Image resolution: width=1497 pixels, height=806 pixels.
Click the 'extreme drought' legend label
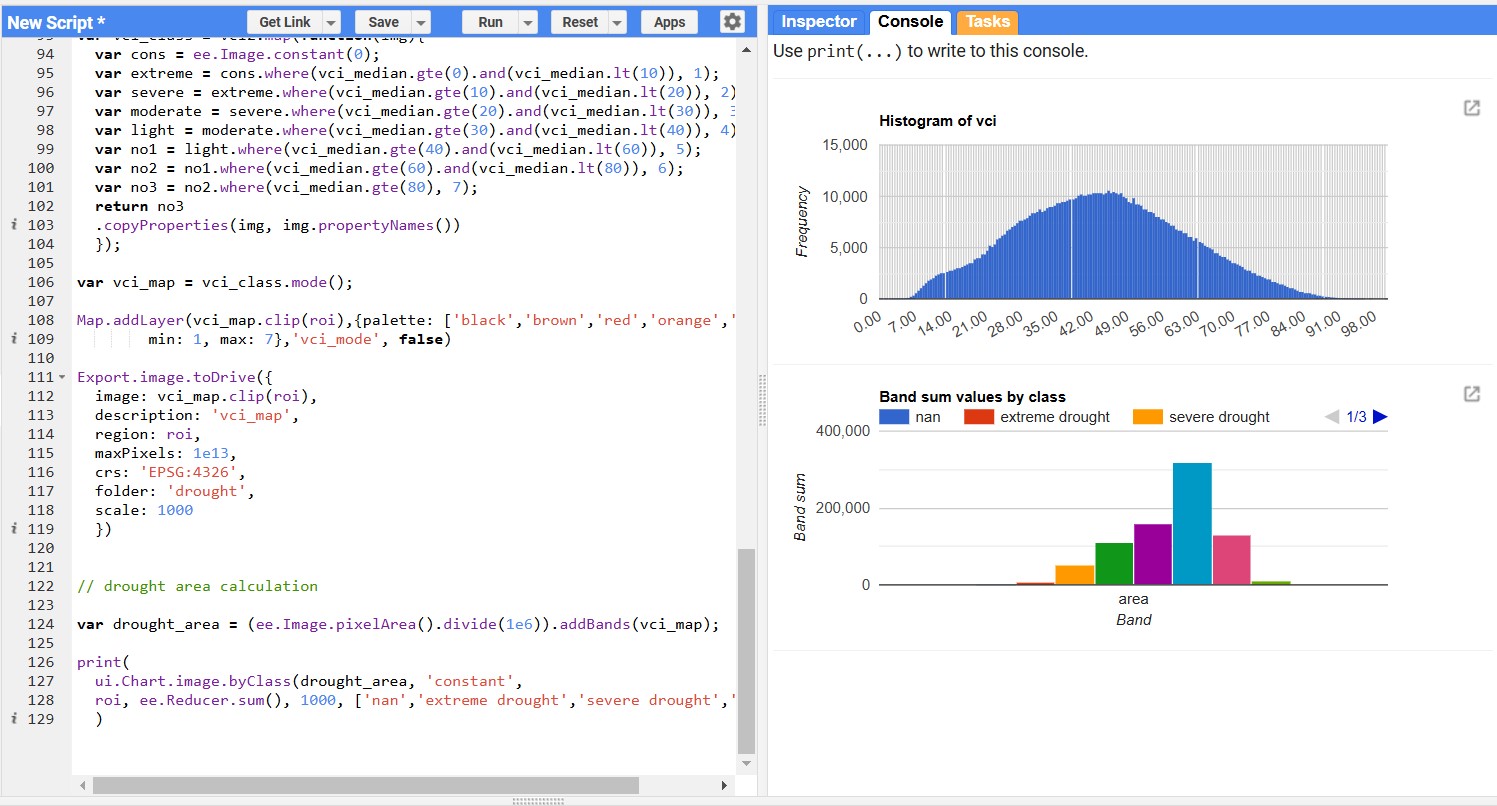pos(1055,417)
